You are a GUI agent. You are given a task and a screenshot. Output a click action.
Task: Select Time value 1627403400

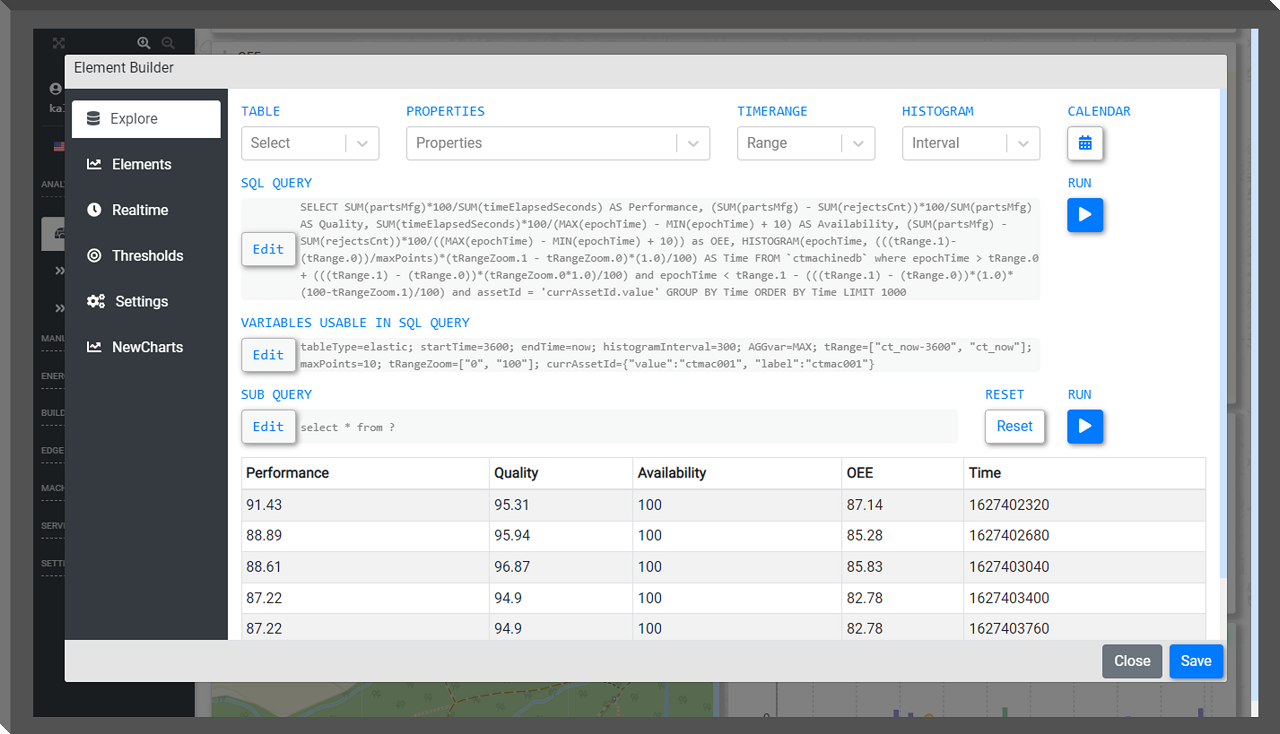coord(1009,598)
